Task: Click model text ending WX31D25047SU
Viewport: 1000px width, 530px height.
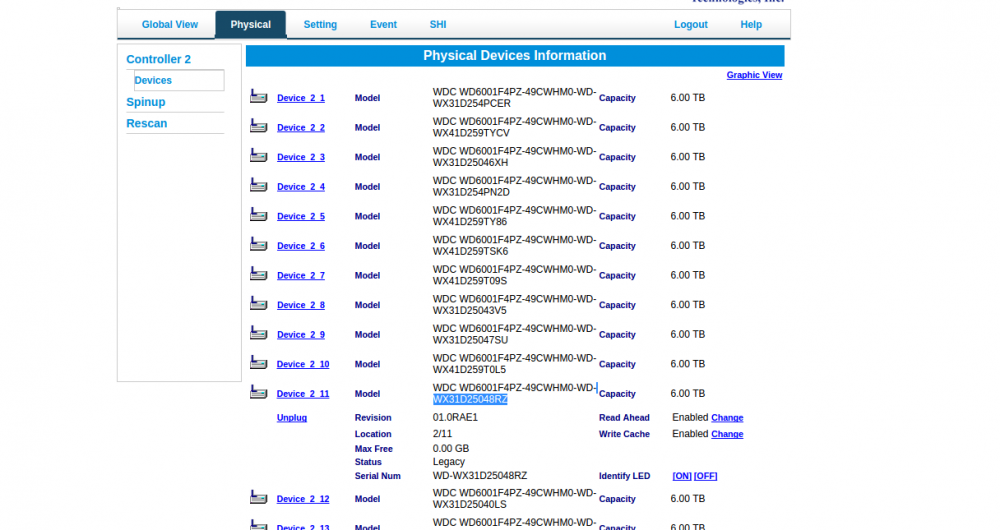Action: point(514,334)
